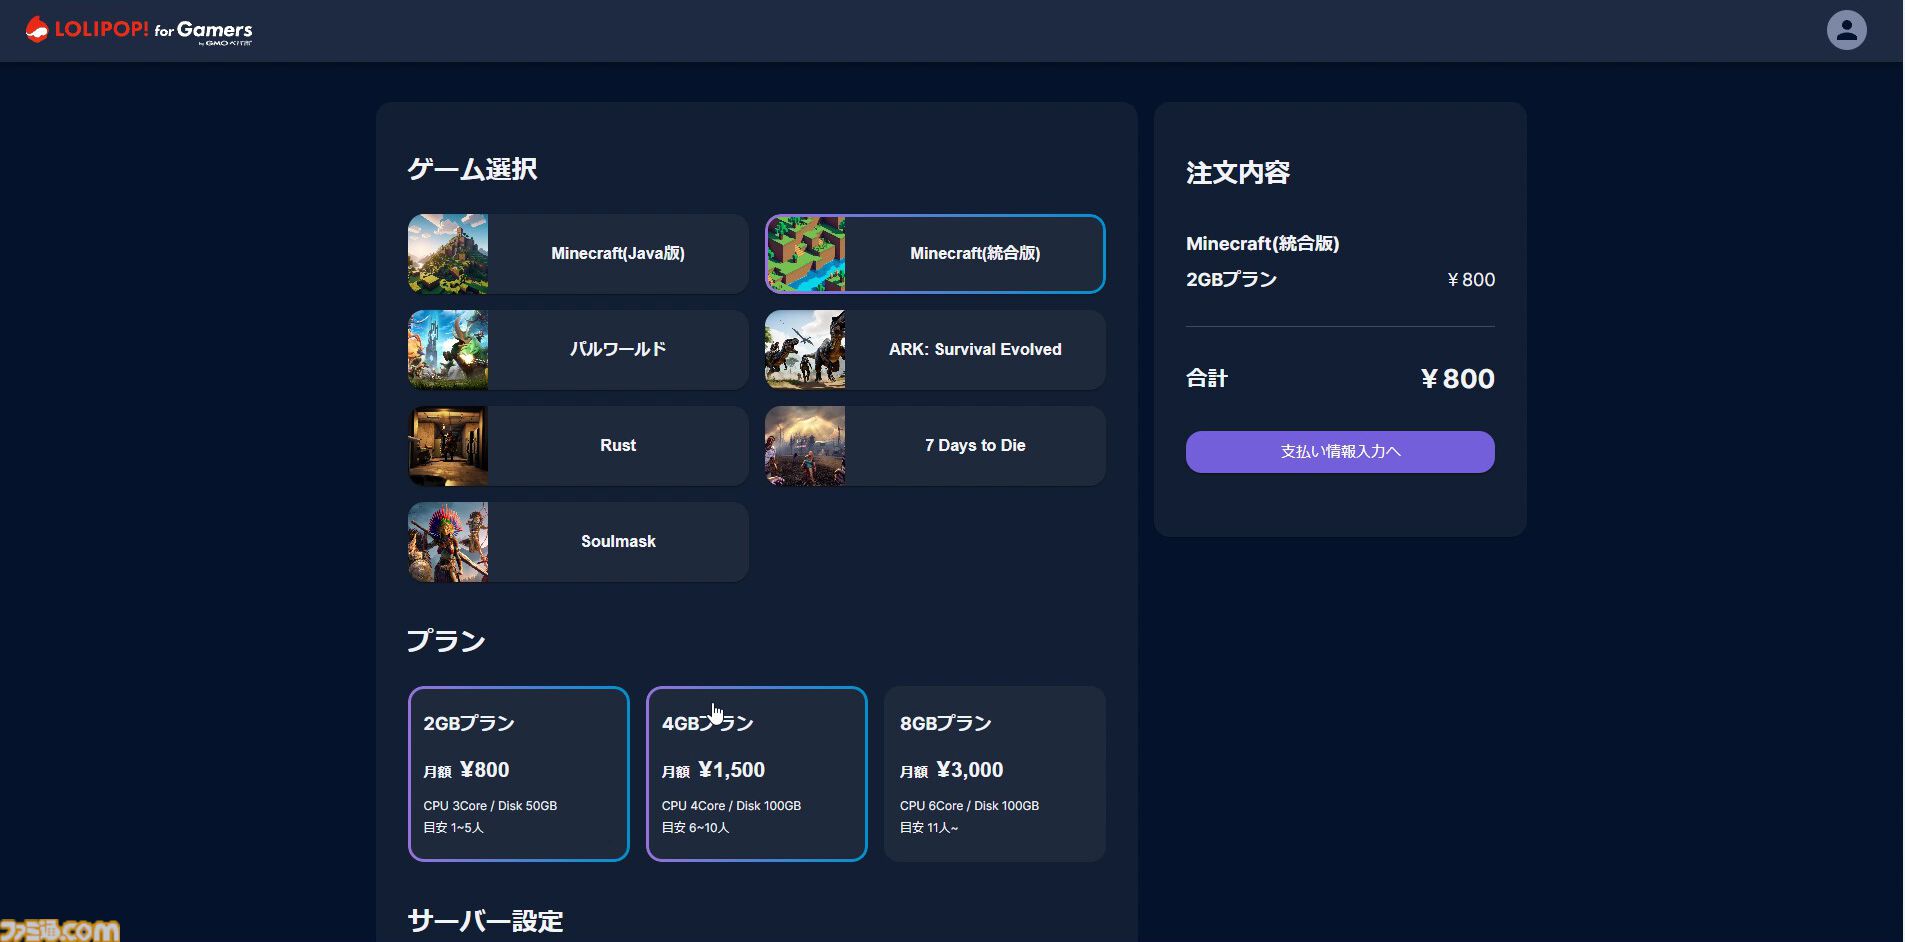Pick the 7 Days to Die game card
This screenshot has height=942, width=1905.
coord(935,446)
